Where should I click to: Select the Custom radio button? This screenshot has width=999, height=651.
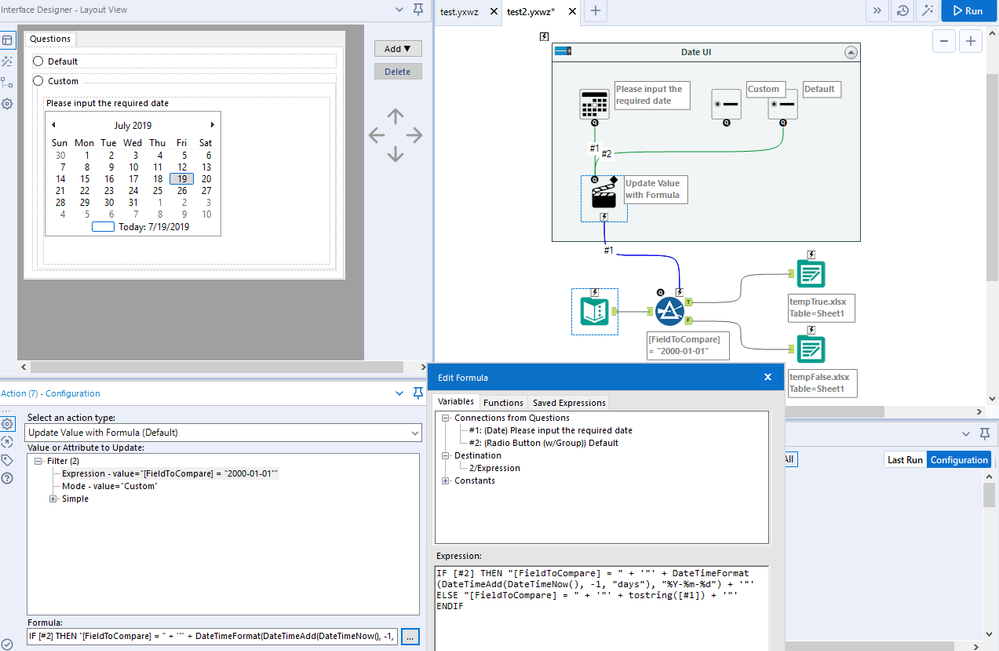click(x=39, y=81)
